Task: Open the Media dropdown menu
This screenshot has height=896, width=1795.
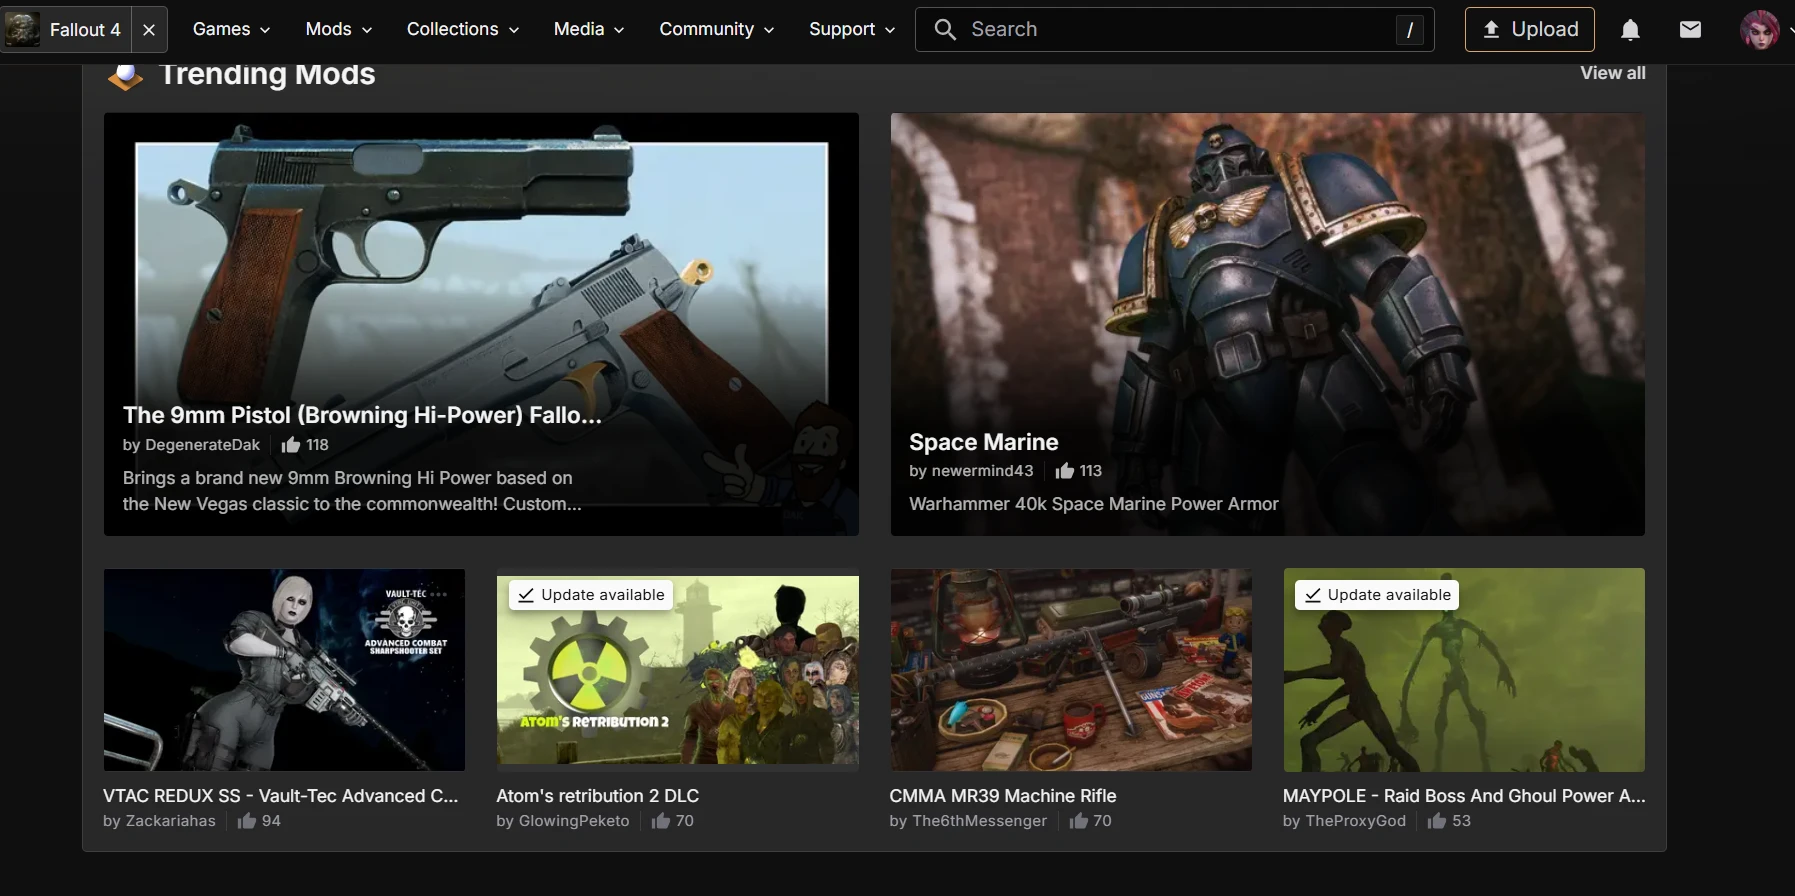Action: (589, 29)
